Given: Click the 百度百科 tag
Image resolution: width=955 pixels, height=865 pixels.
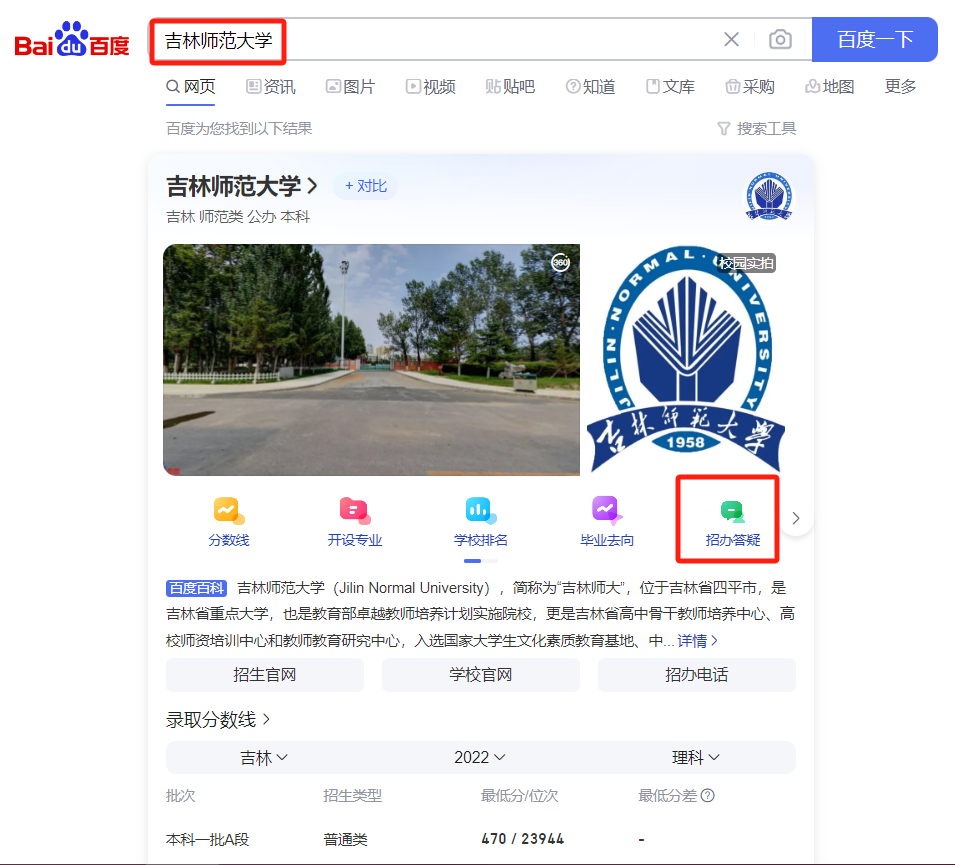Looking at the screenshot, I should coord(197,588).
